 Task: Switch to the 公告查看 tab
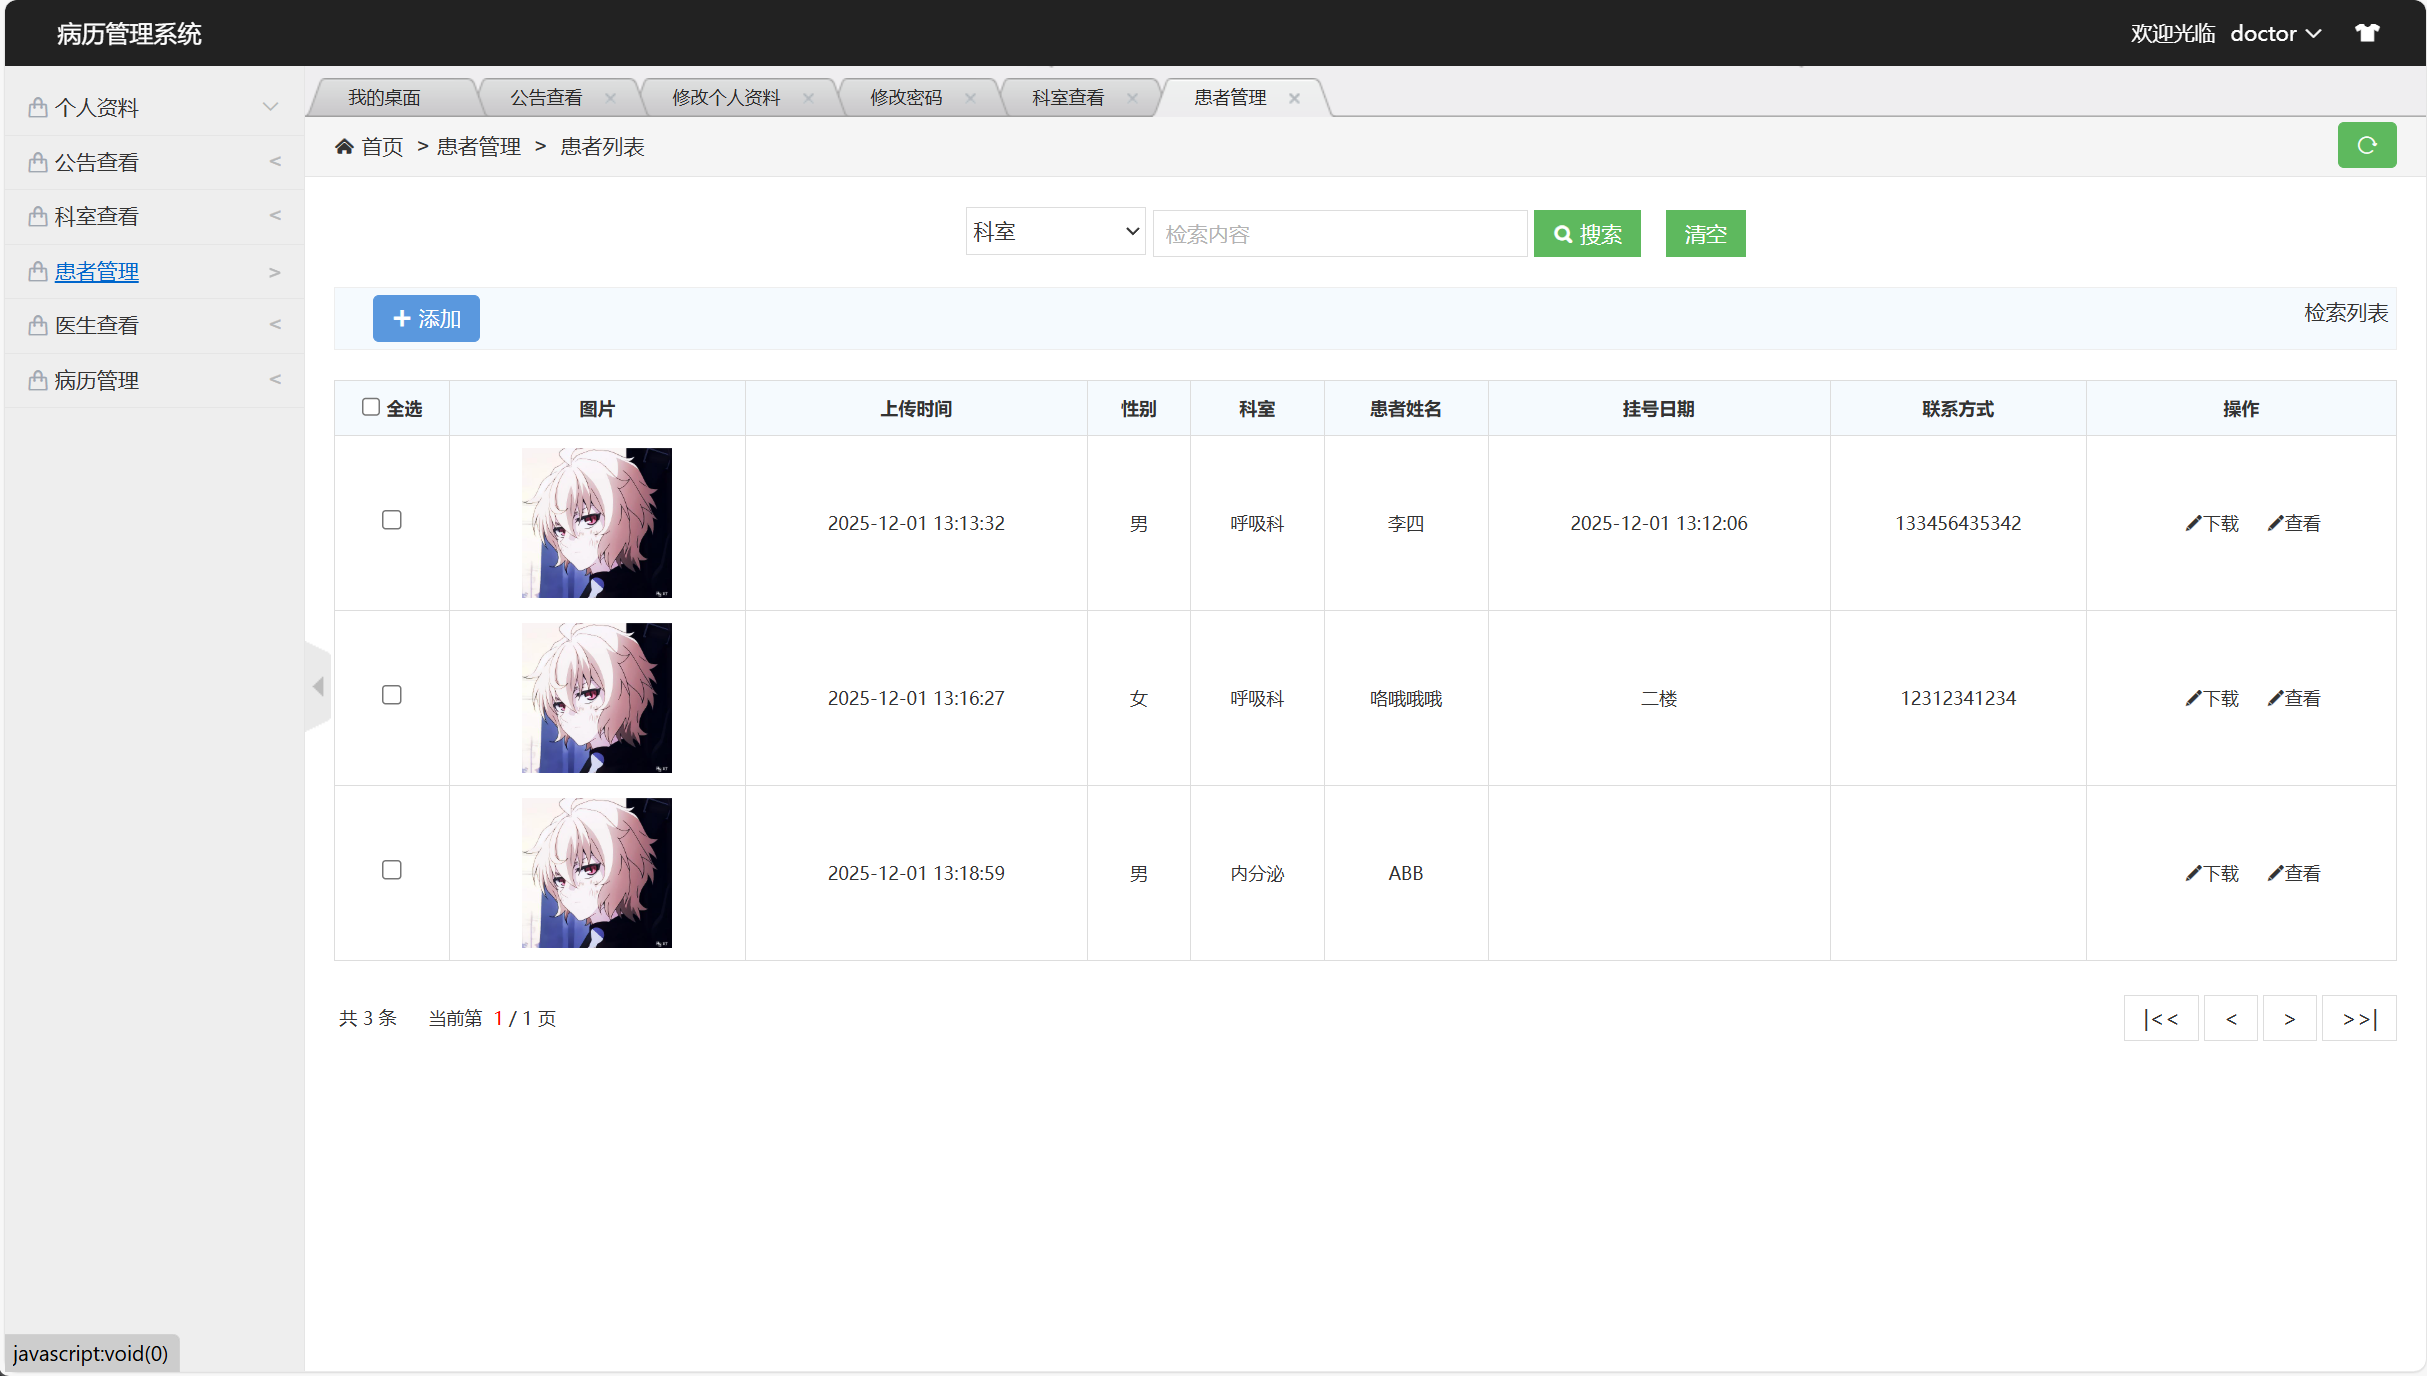pyautogui.click(x=546, y=97)
